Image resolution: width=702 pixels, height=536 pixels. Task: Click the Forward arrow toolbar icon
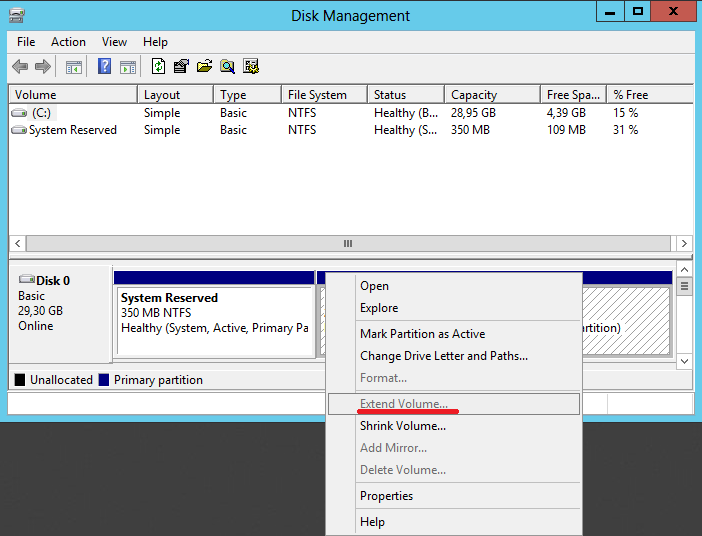pos(43,67)
